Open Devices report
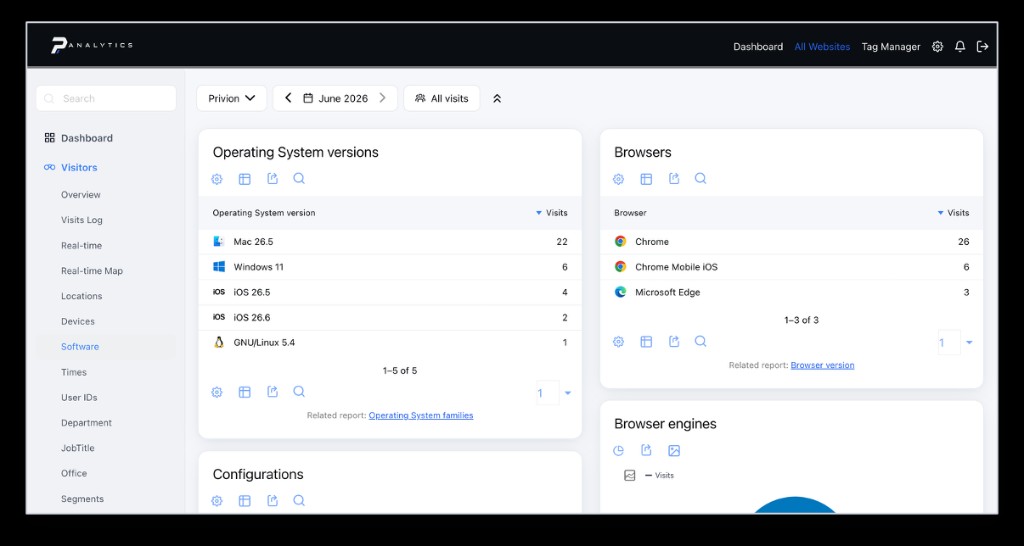This screenshot has width=1024, height=546. 78,321
